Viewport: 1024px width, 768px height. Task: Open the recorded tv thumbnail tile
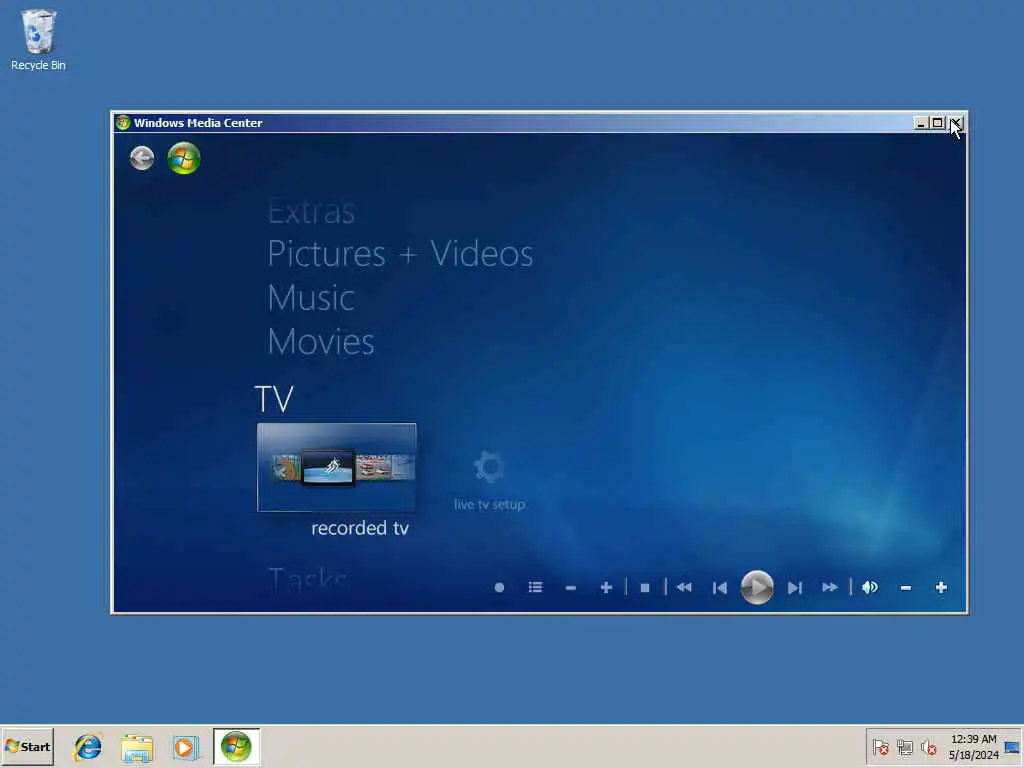click(x=336, y=467)
